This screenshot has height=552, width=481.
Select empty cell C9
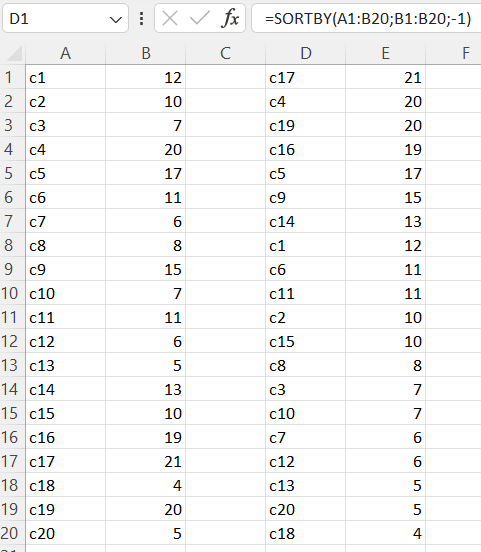[226, 269]
